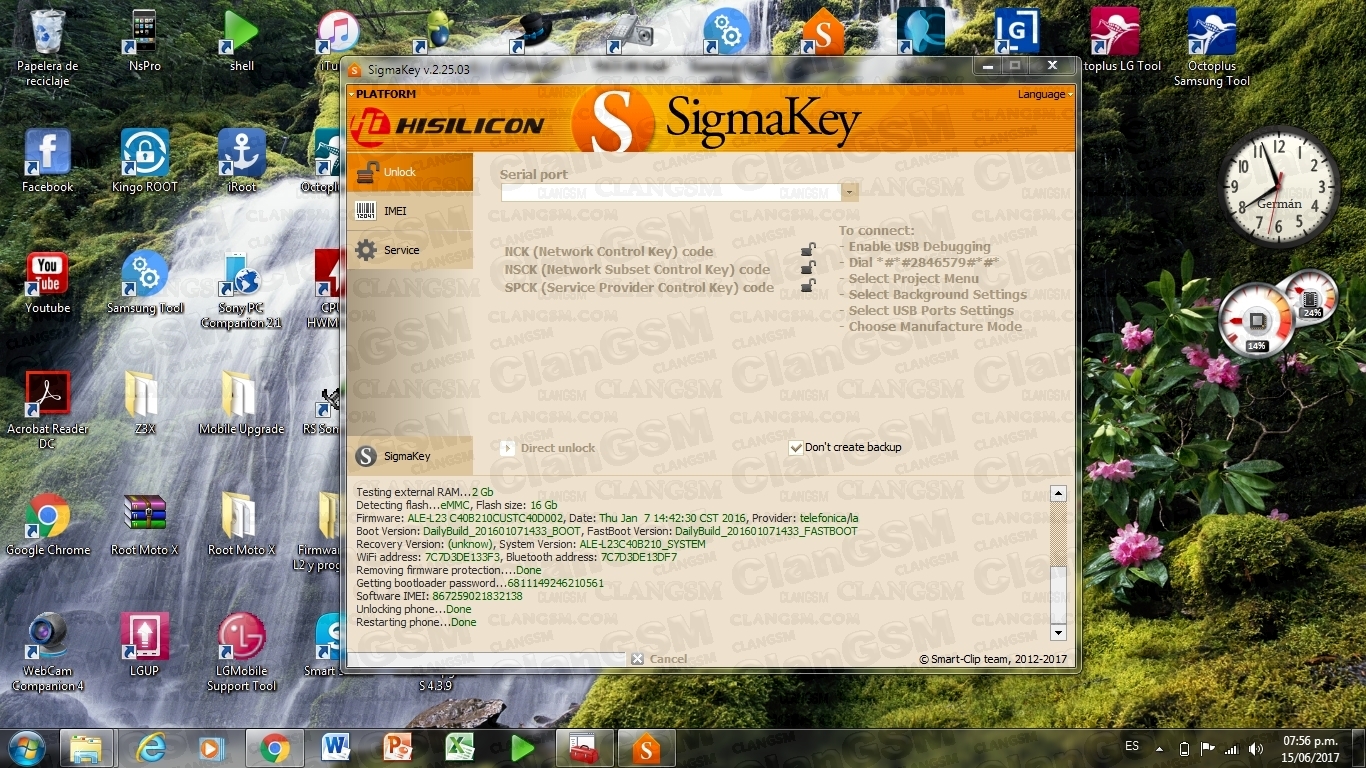Open File Explorer from taskbar
The height and width of the screenshot is (768, 1366).
[86, 748]
